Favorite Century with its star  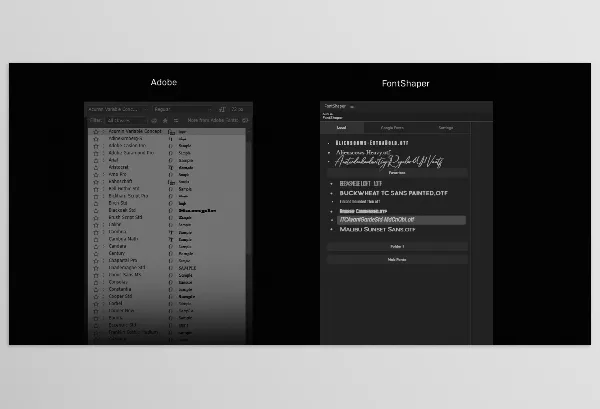pos(96,254)
